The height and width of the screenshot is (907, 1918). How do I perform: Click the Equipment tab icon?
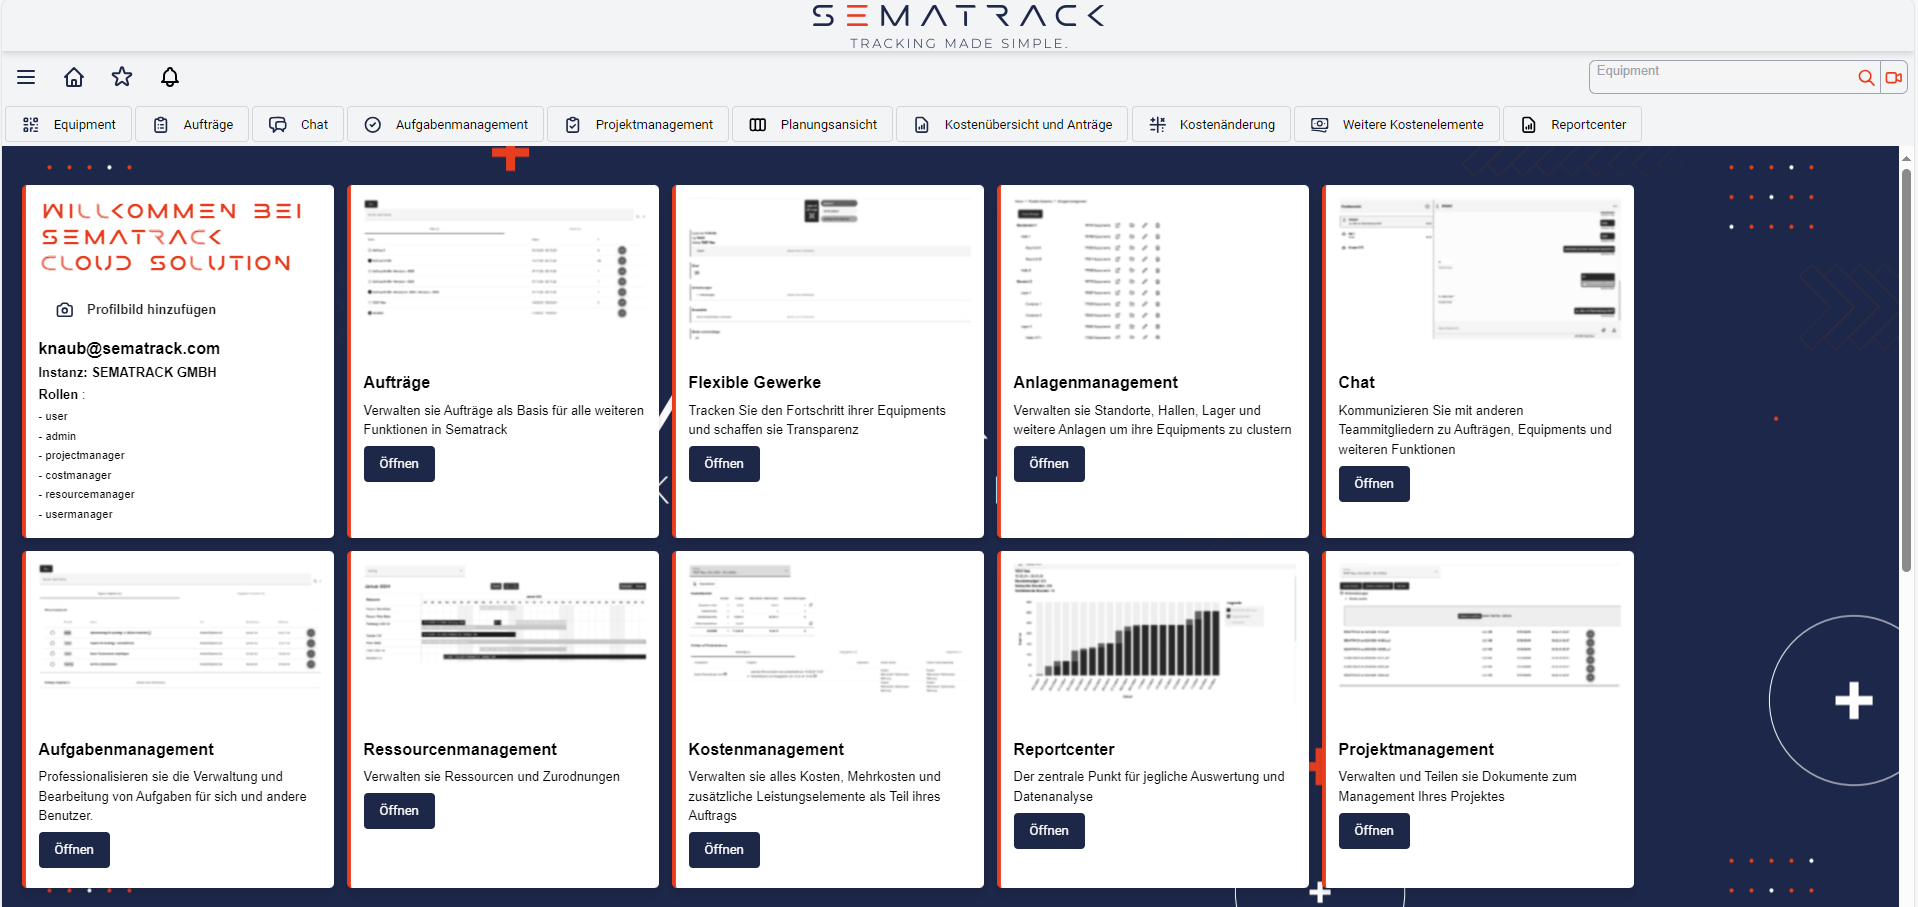pos(31,125)
